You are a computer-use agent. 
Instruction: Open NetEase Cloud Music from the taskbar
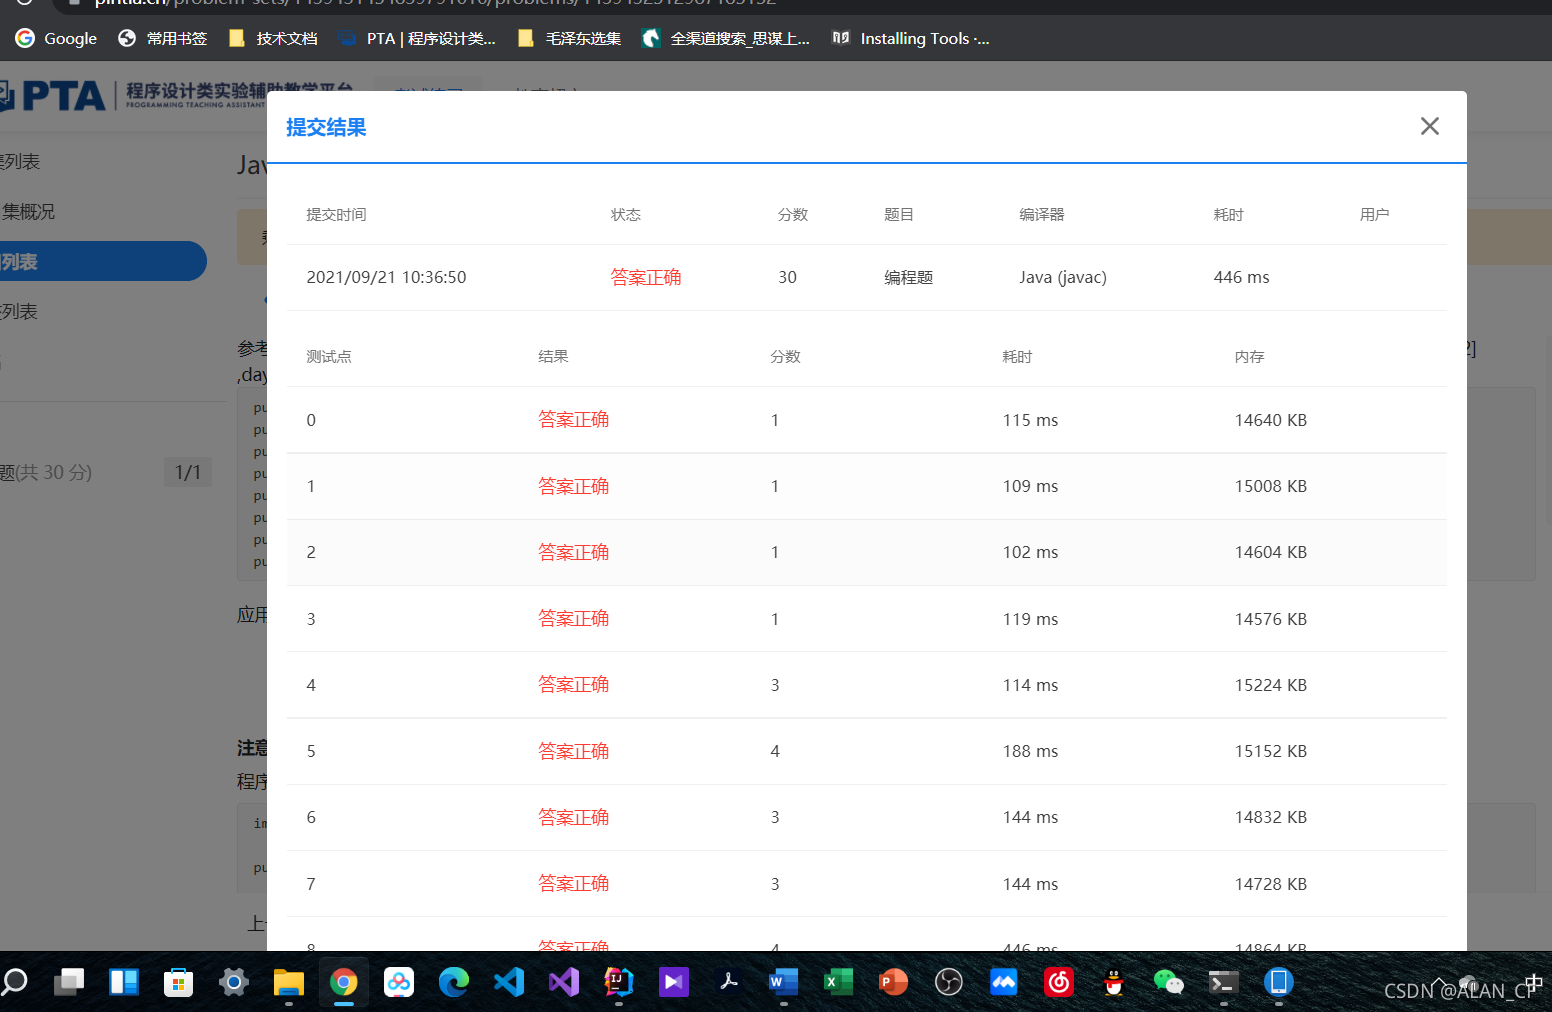(1058, 982)
